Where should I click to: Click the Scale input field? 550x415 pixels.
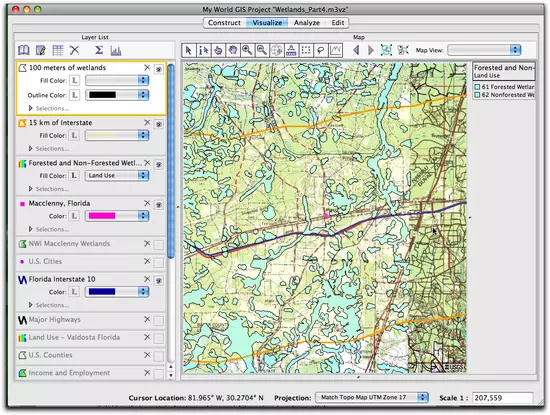pos(502,398)
